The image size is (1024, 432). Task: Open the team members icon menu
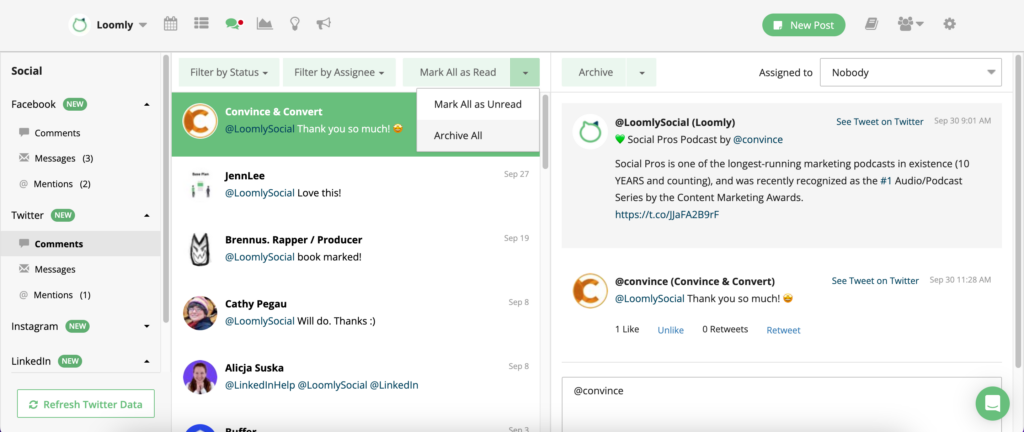(x=910, y=24)
